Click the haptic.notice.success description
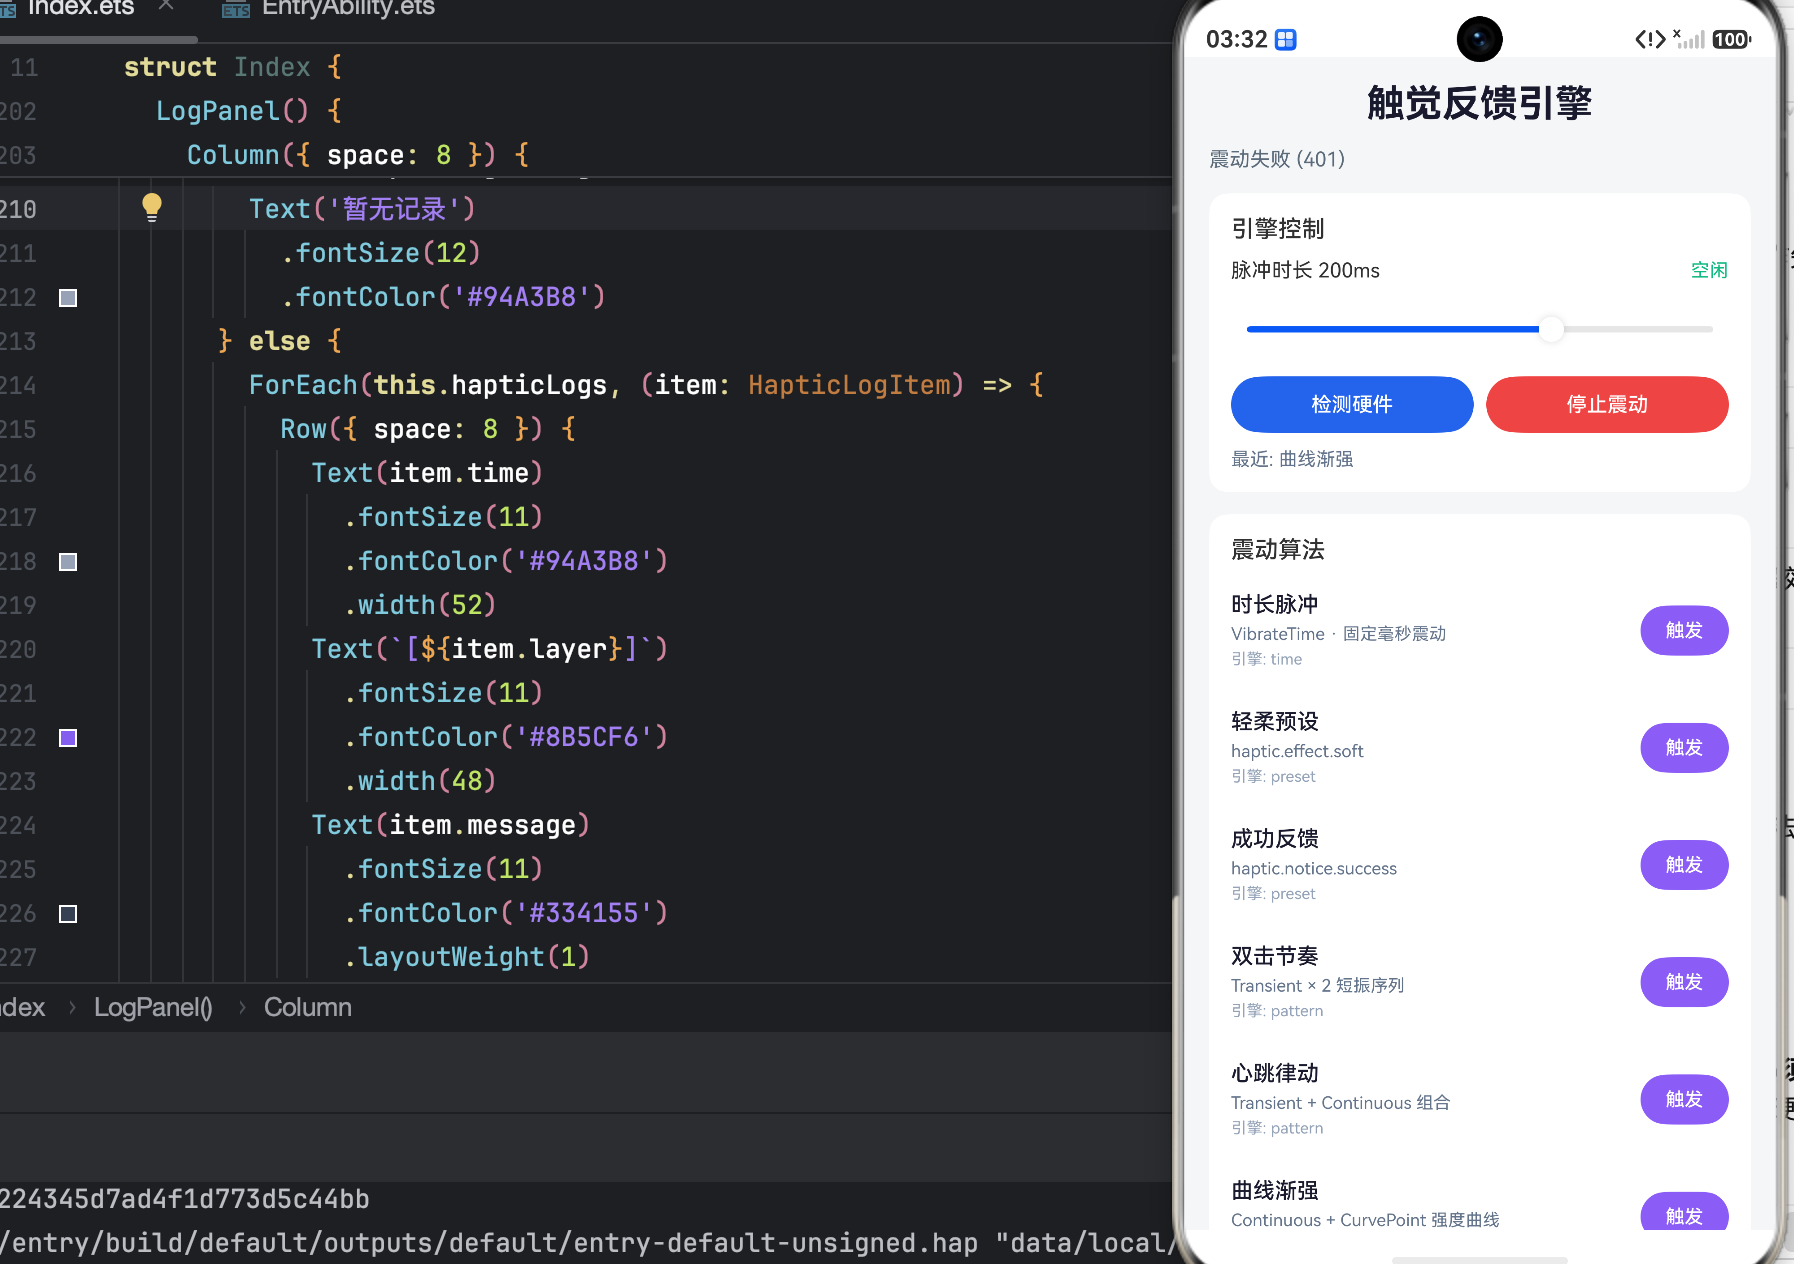 click(1313, 868)
